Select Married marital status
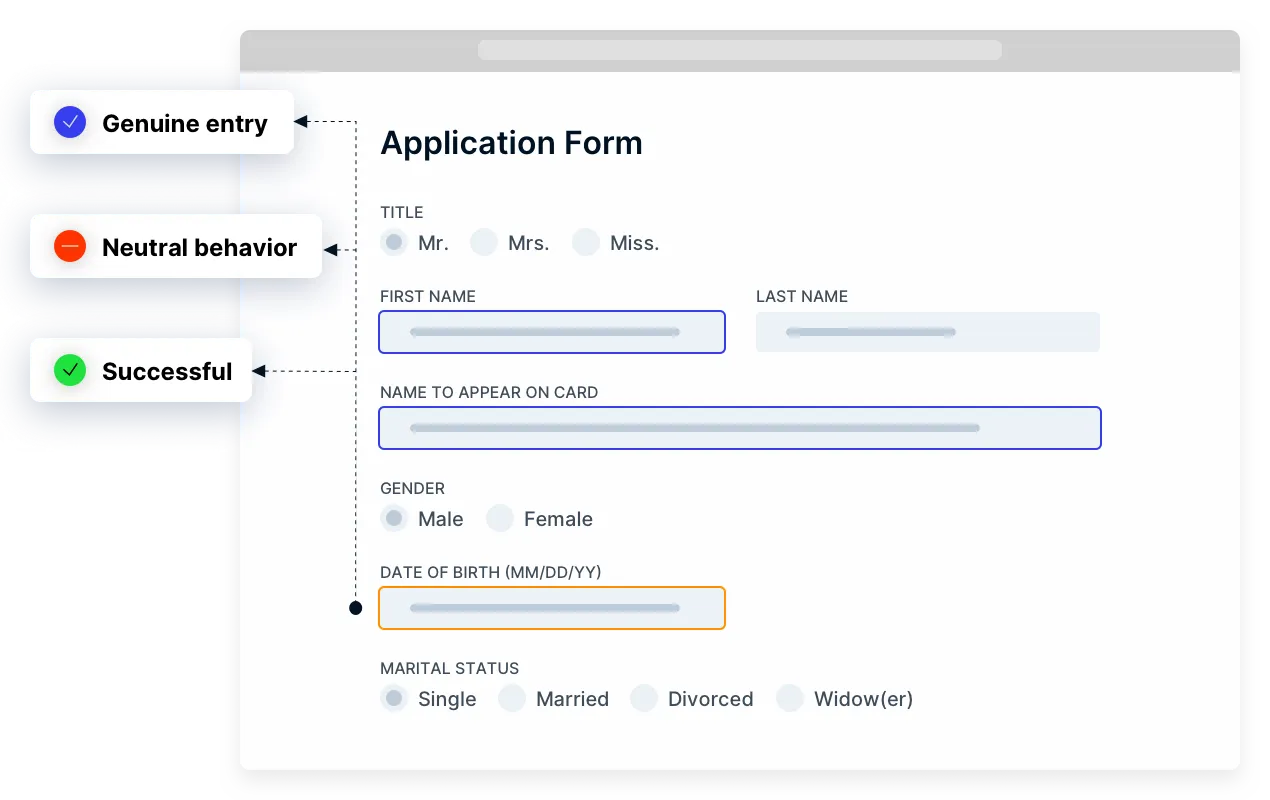 click(512, 698)
